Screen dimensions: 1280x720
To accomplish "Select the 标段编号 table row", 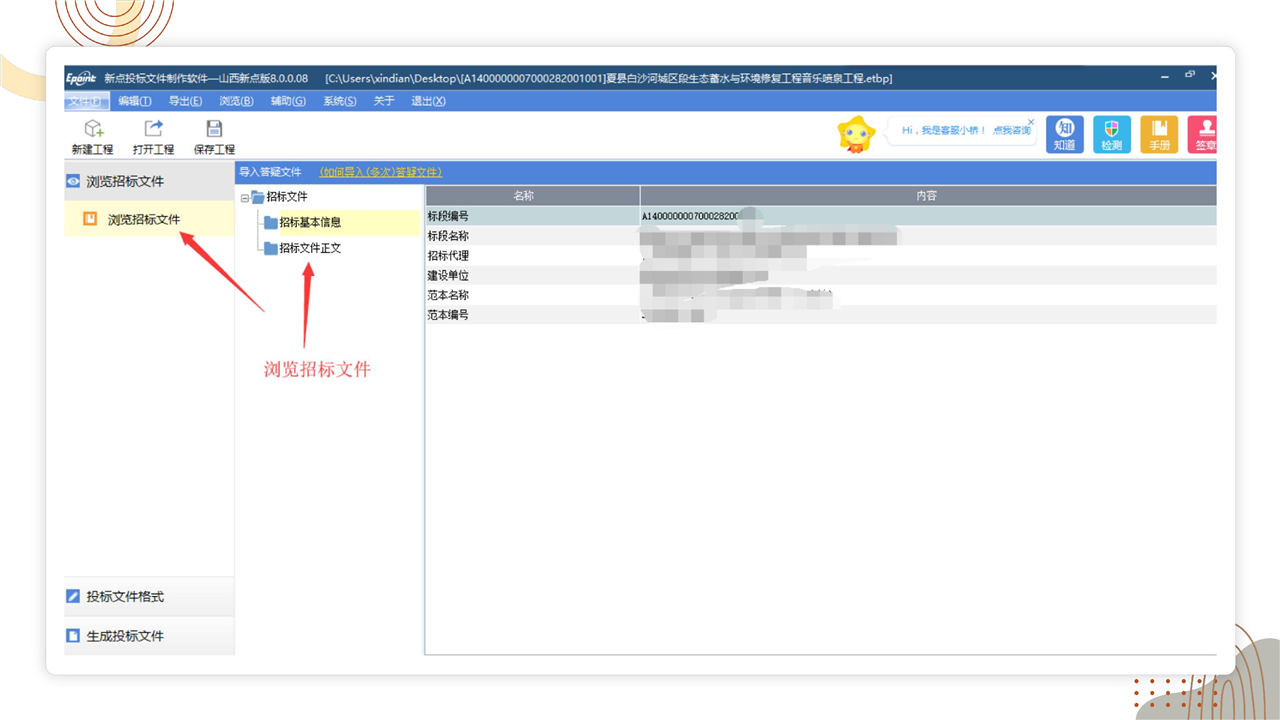I will pyautogui.click(x=532, y=216).
